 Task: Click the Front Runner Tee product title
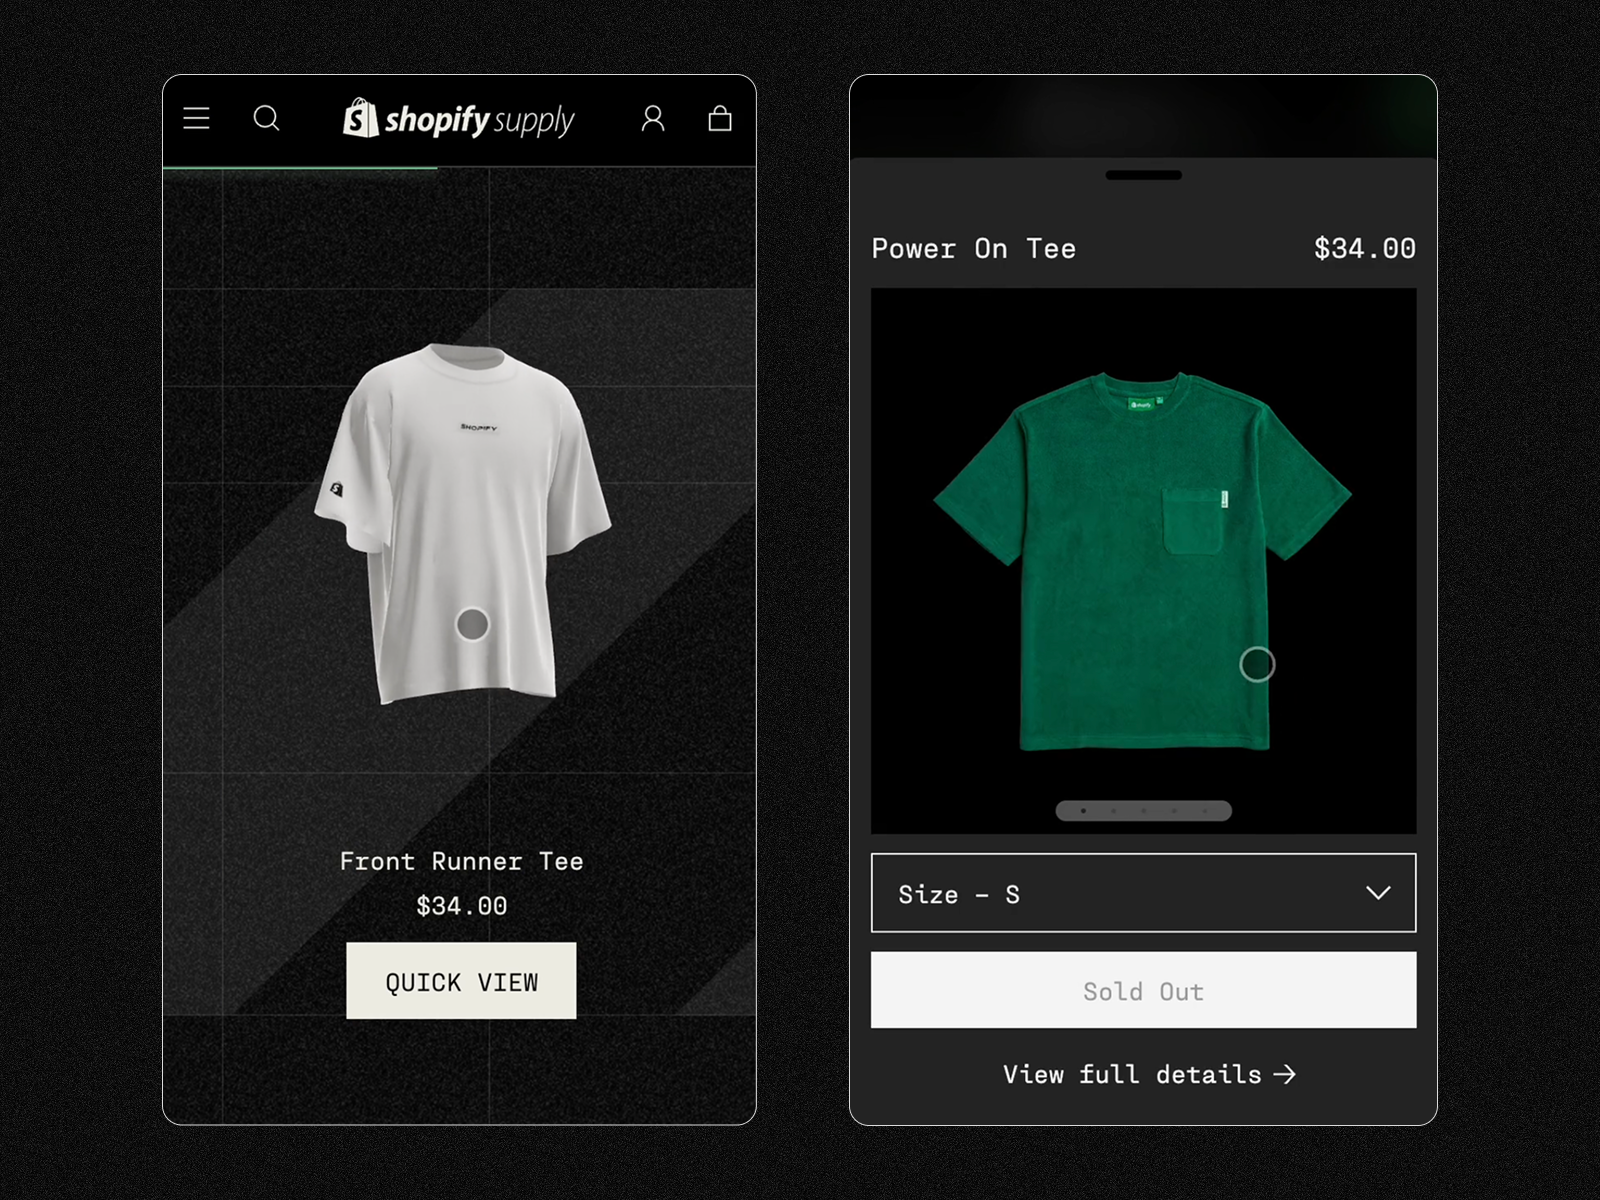point(461,861)
